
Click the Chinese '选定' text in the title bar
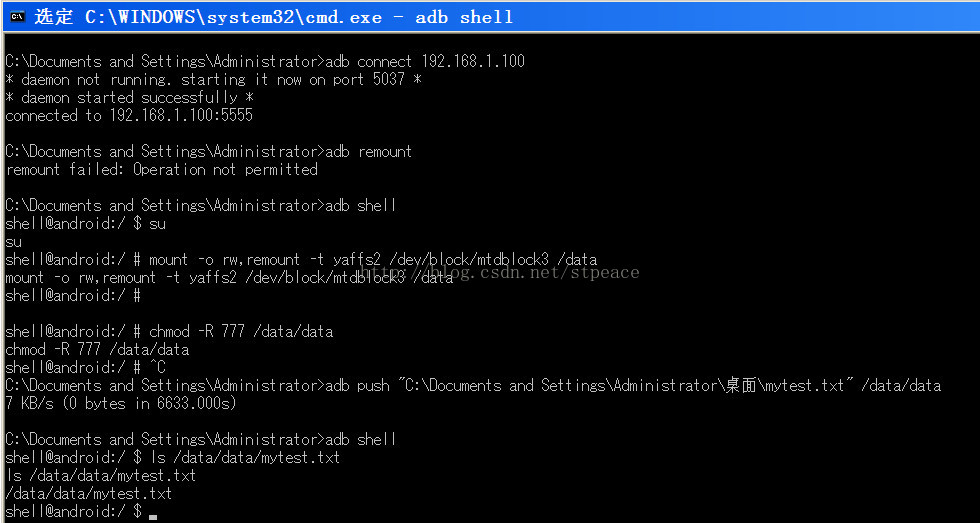point(54,17)
